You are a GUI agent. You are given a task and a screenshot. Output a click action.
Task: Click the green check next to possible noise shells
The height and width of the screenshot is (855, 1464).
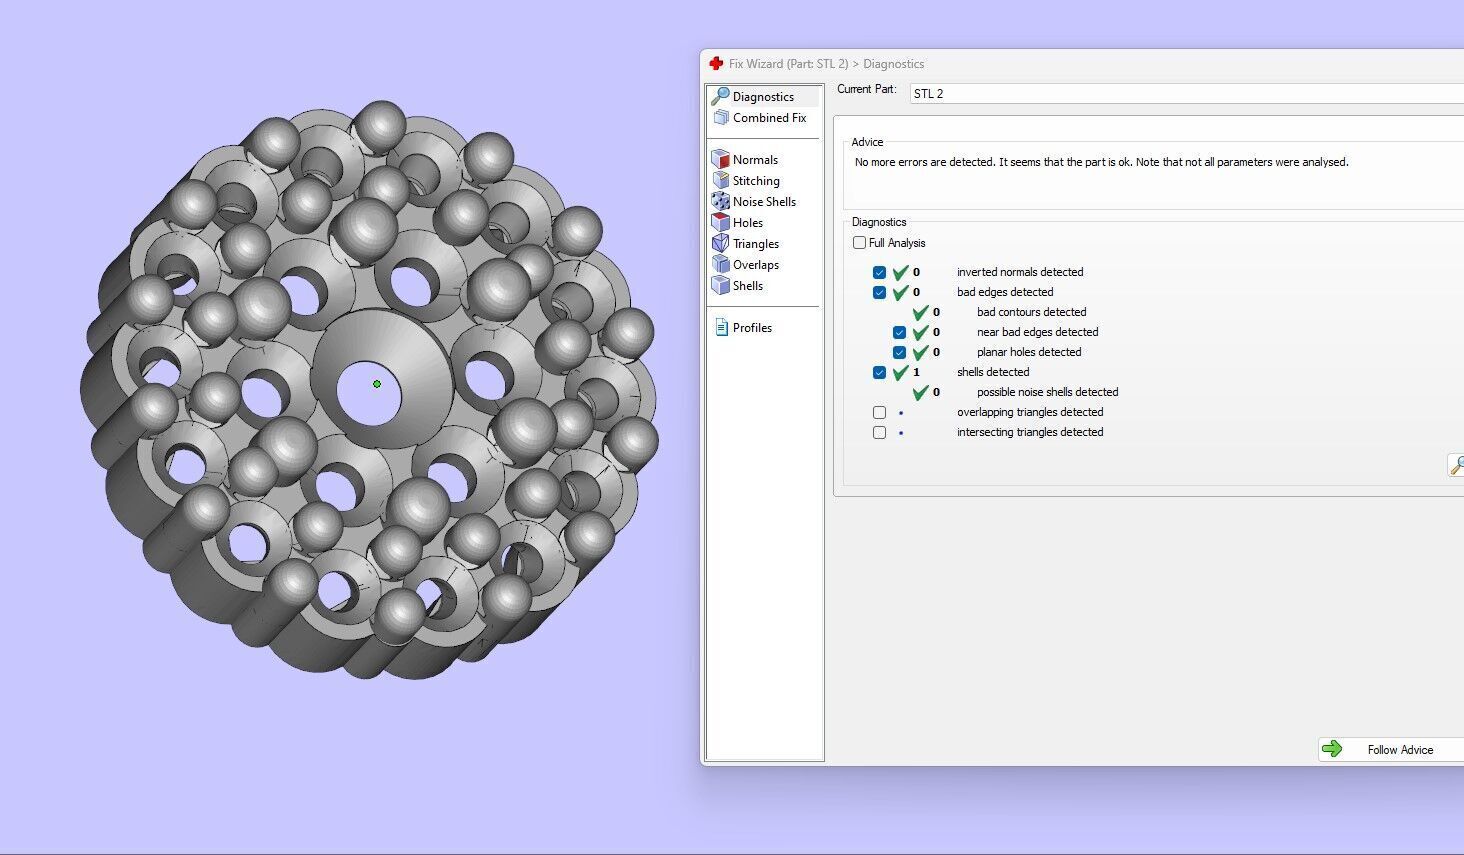920,392
